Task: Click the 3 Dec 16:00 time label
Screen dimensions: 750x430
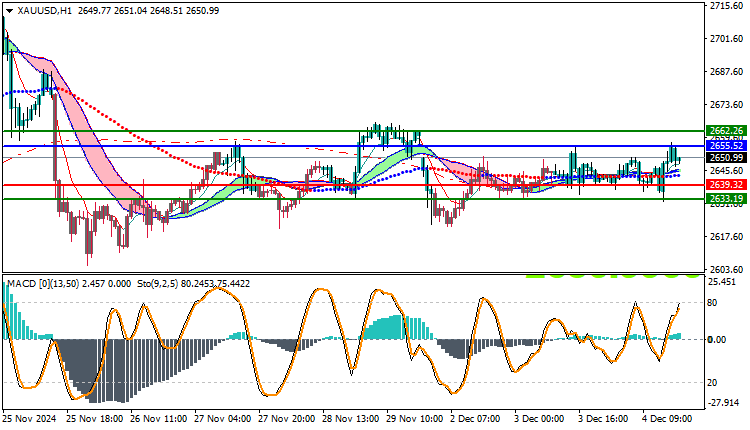Action: pos(604,419)
